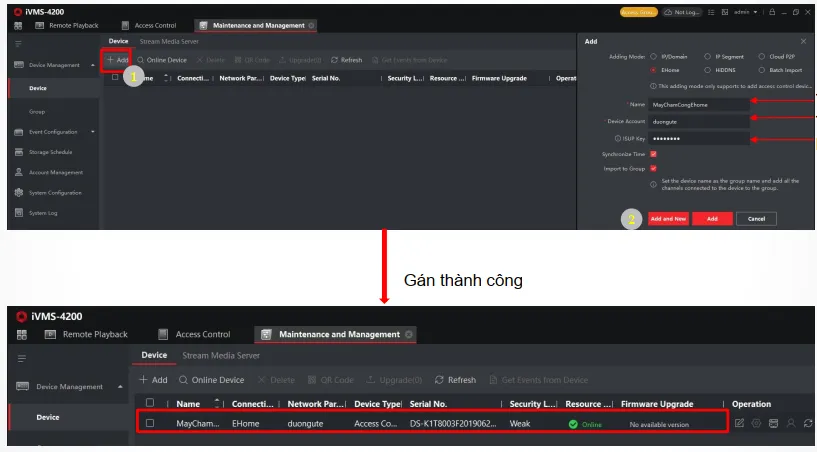
Task: Click the refresh icon ending the MayCham device row
Action: [807, 423]
